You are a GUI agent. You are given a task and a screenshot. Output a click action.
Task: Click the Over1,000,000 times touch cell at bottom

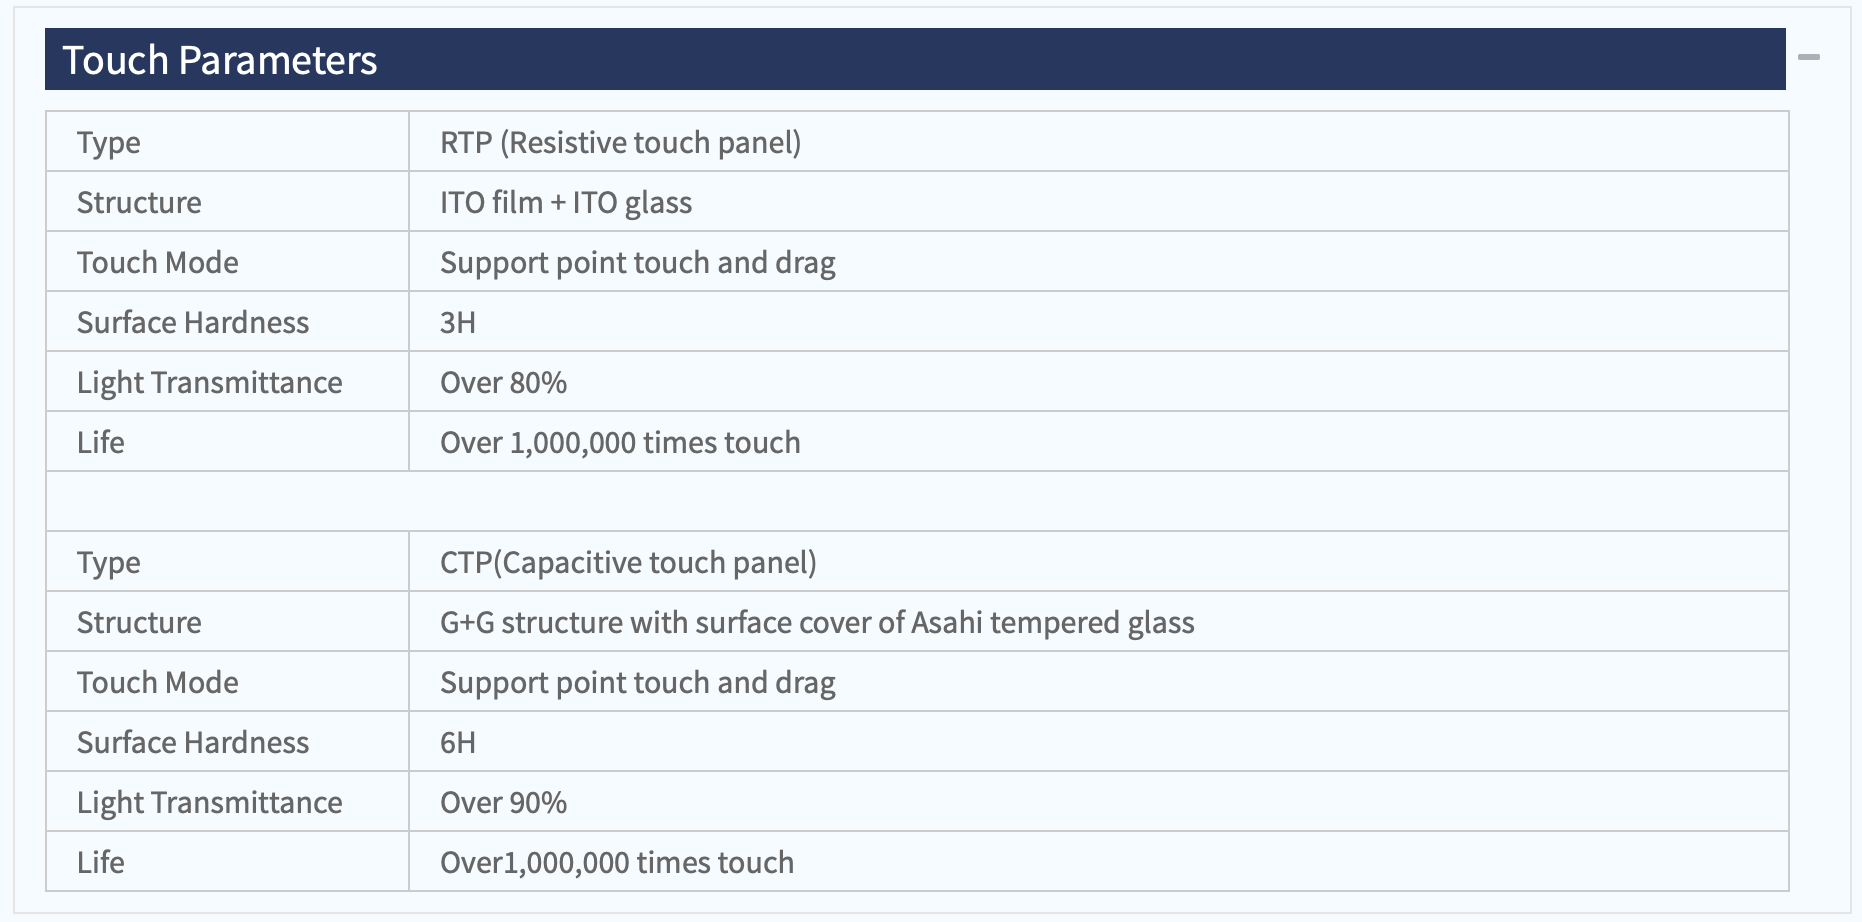pos(1098,862)
